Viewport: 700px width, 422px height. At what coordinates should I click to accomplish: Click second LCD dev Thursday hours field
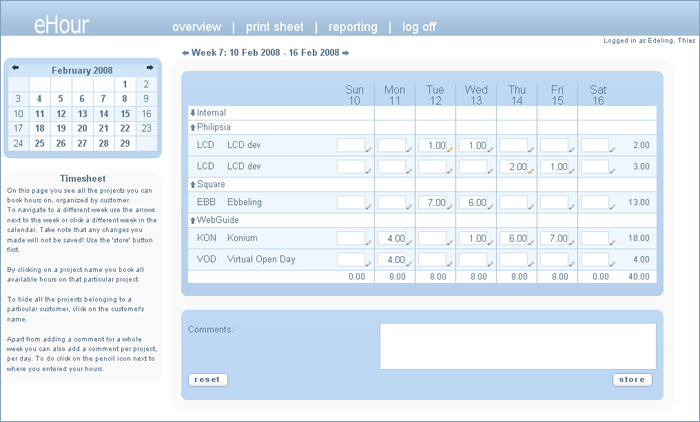coord(513,167)
